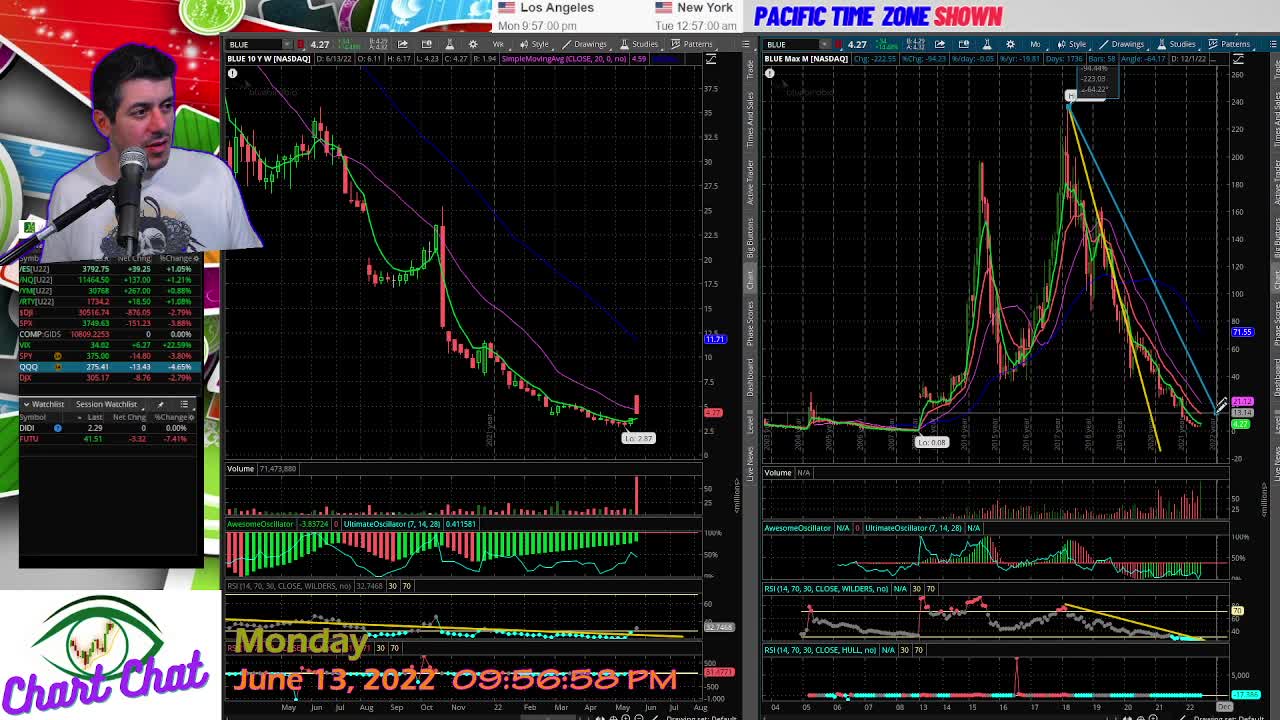This screenshot has height=720, width=1280.
Task: Click the Lo: 0.08 label on right chart
Action: tap(931, 442)
